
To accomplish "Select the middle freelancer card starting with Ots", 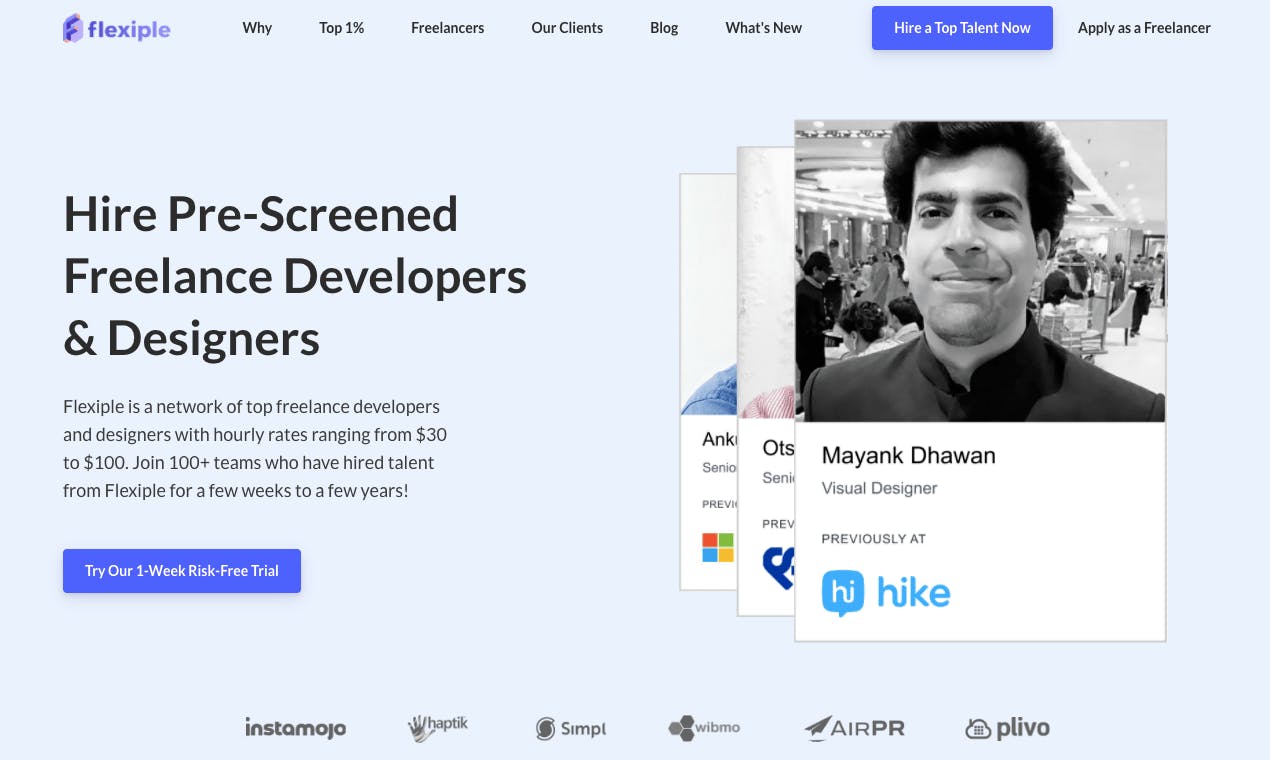I will pyautogui.click(x=767, y=380).
